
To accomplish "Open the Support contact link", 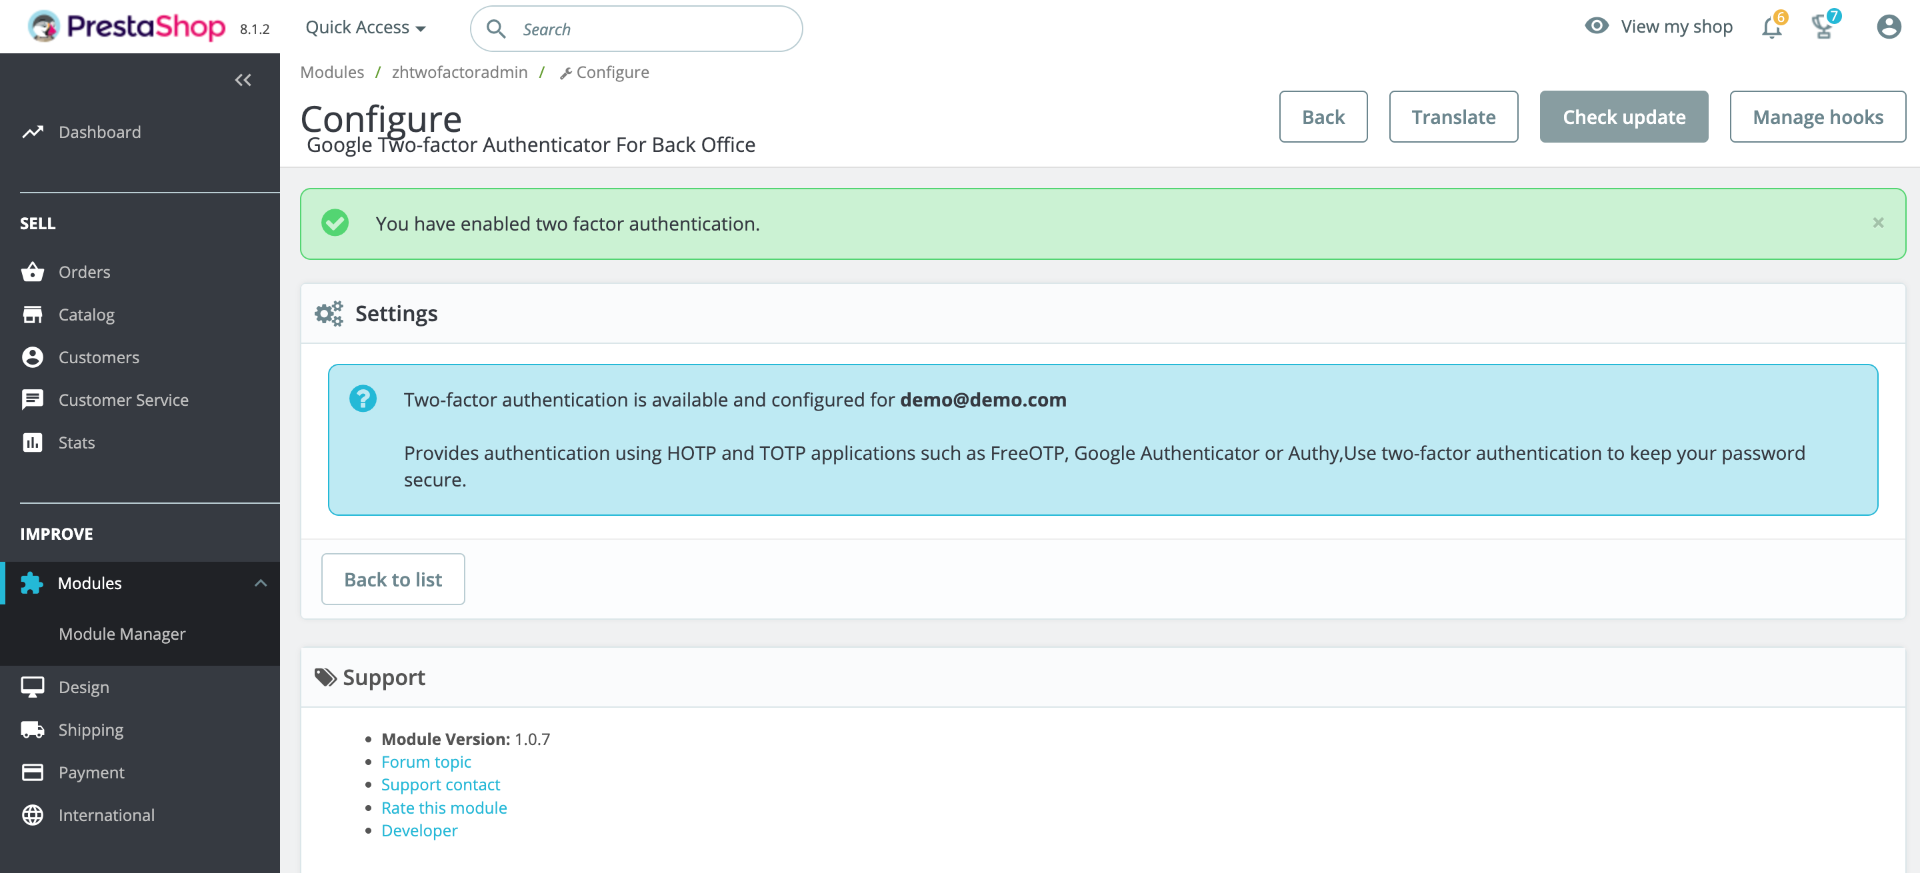I will click(x=441, y=785).
